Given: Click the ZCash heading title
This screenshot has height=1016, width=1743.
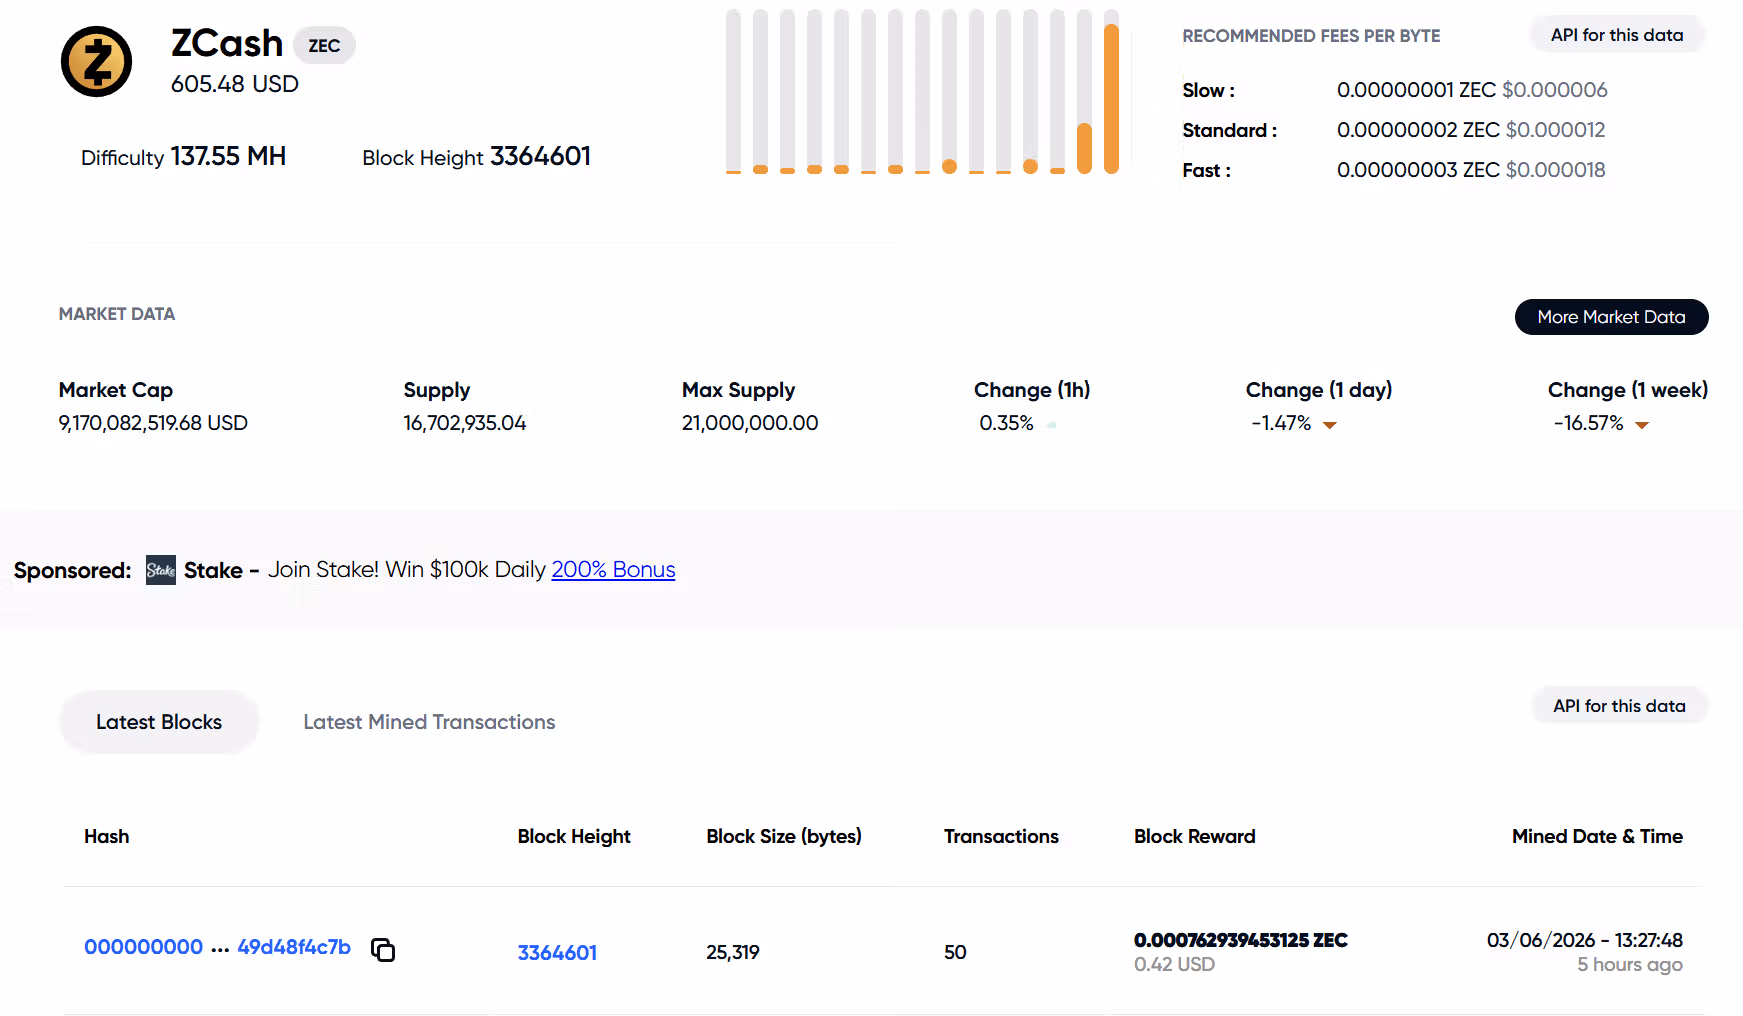Looking at the screenshot, I should click(227, 44).
